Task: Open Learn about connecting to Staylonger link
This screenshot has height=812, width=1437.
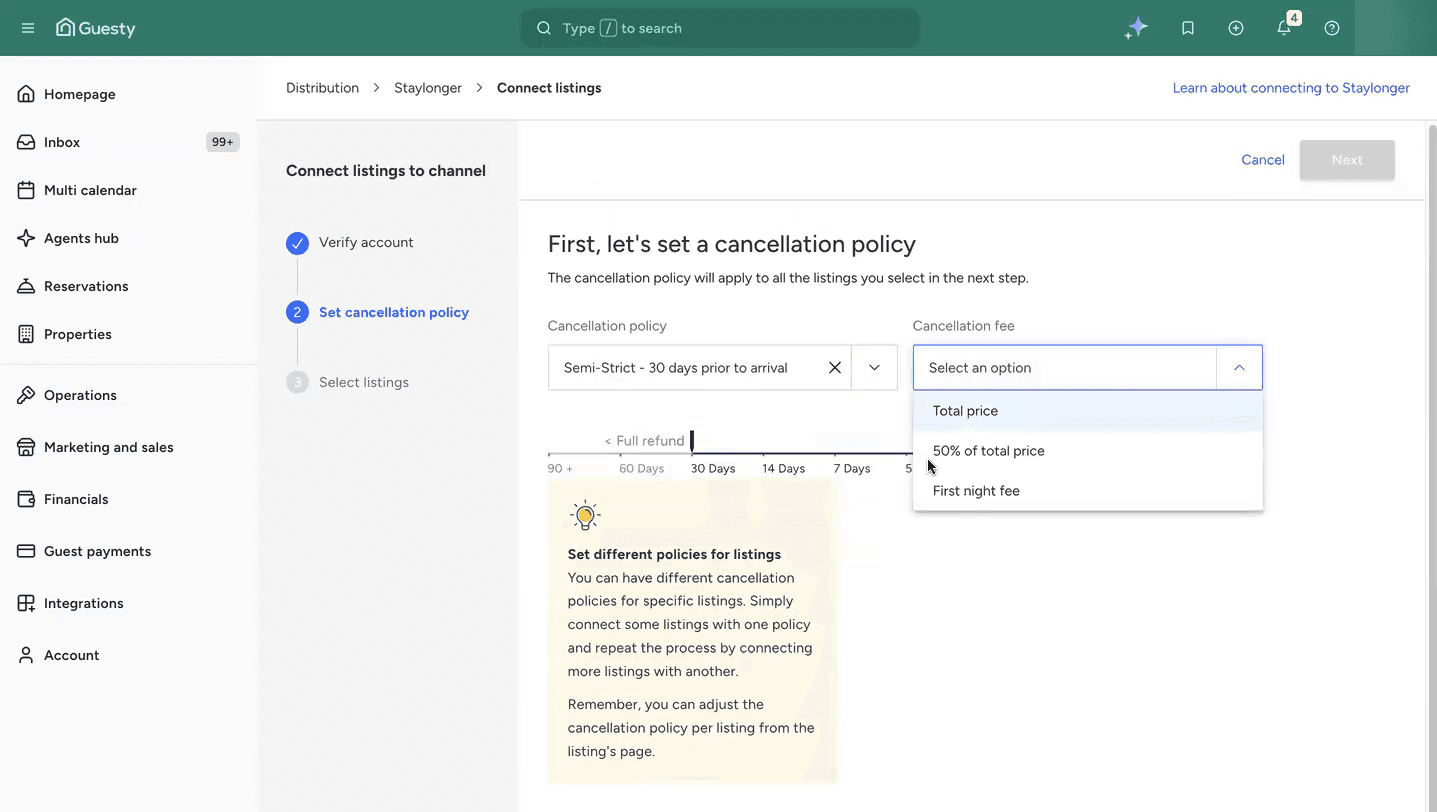Action: pyautogui.click(x=1291, y=88)
